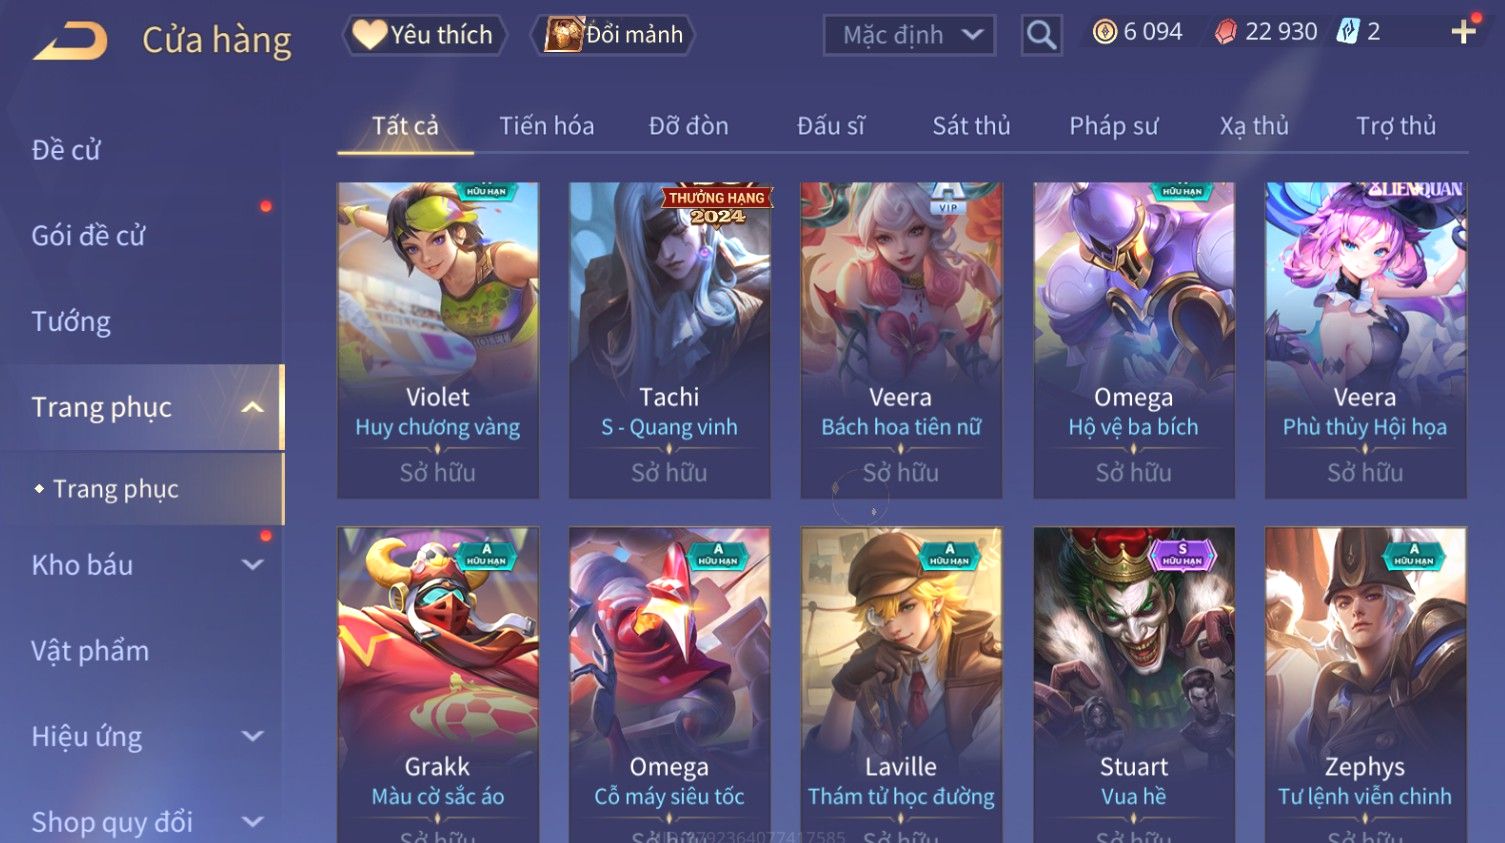Select Violet Huy chương vàng skin card
Image resolution: width=1505 pixels, height=843 pixels.
click(x=438, y=340)
